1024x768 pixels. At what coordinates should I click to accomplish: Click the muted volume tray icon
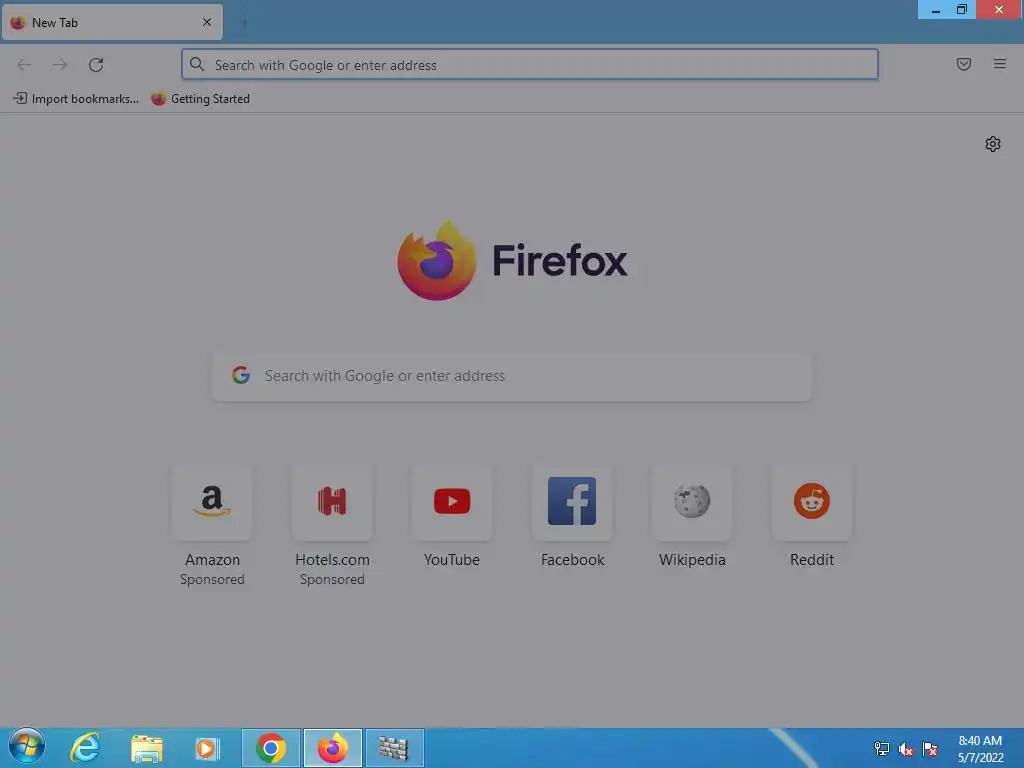tap(906, 749)
